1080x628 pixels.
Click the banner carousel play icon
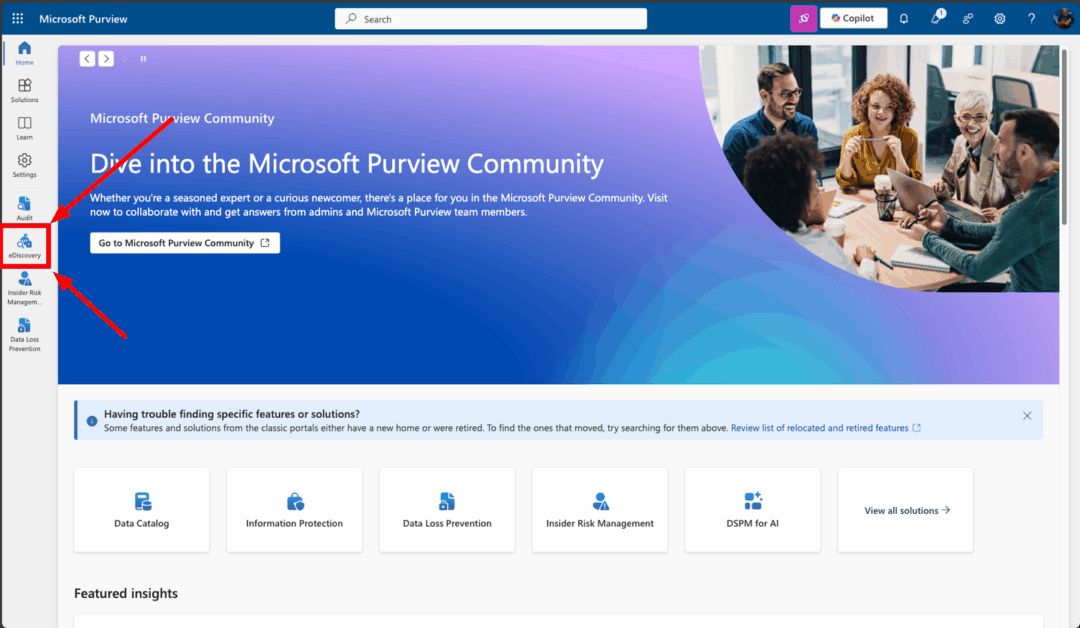click(125, 59)
